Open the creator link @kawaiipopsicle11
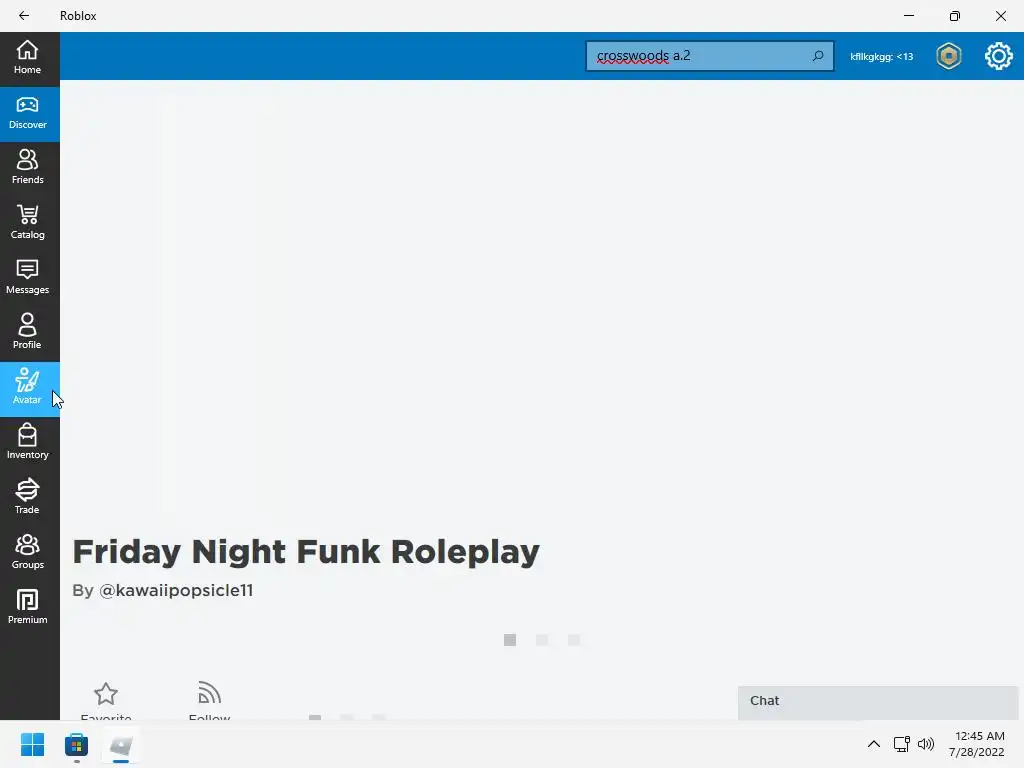The width and height of the screenshot is (1024, 768). pos(176,590)
